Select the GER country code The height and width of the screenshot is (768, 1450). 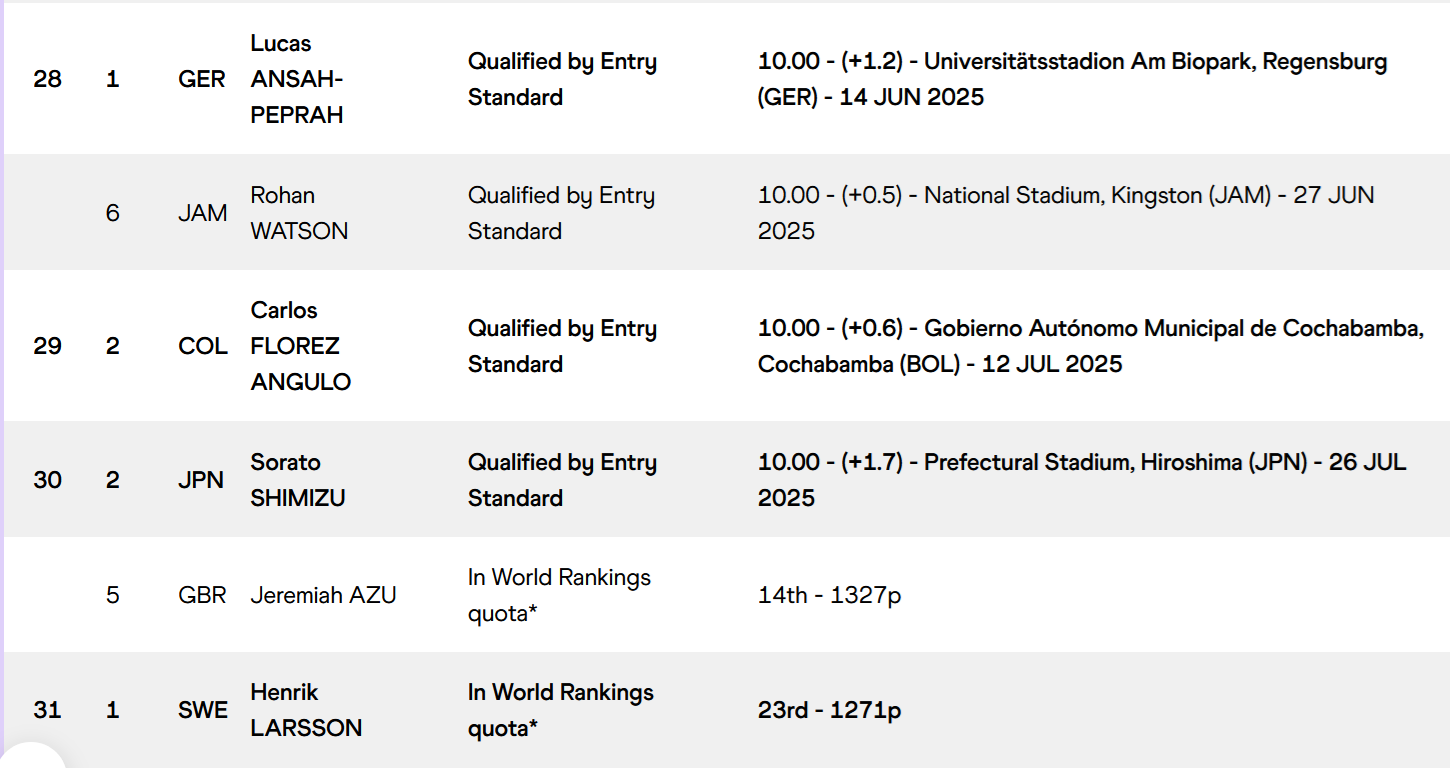202,79
